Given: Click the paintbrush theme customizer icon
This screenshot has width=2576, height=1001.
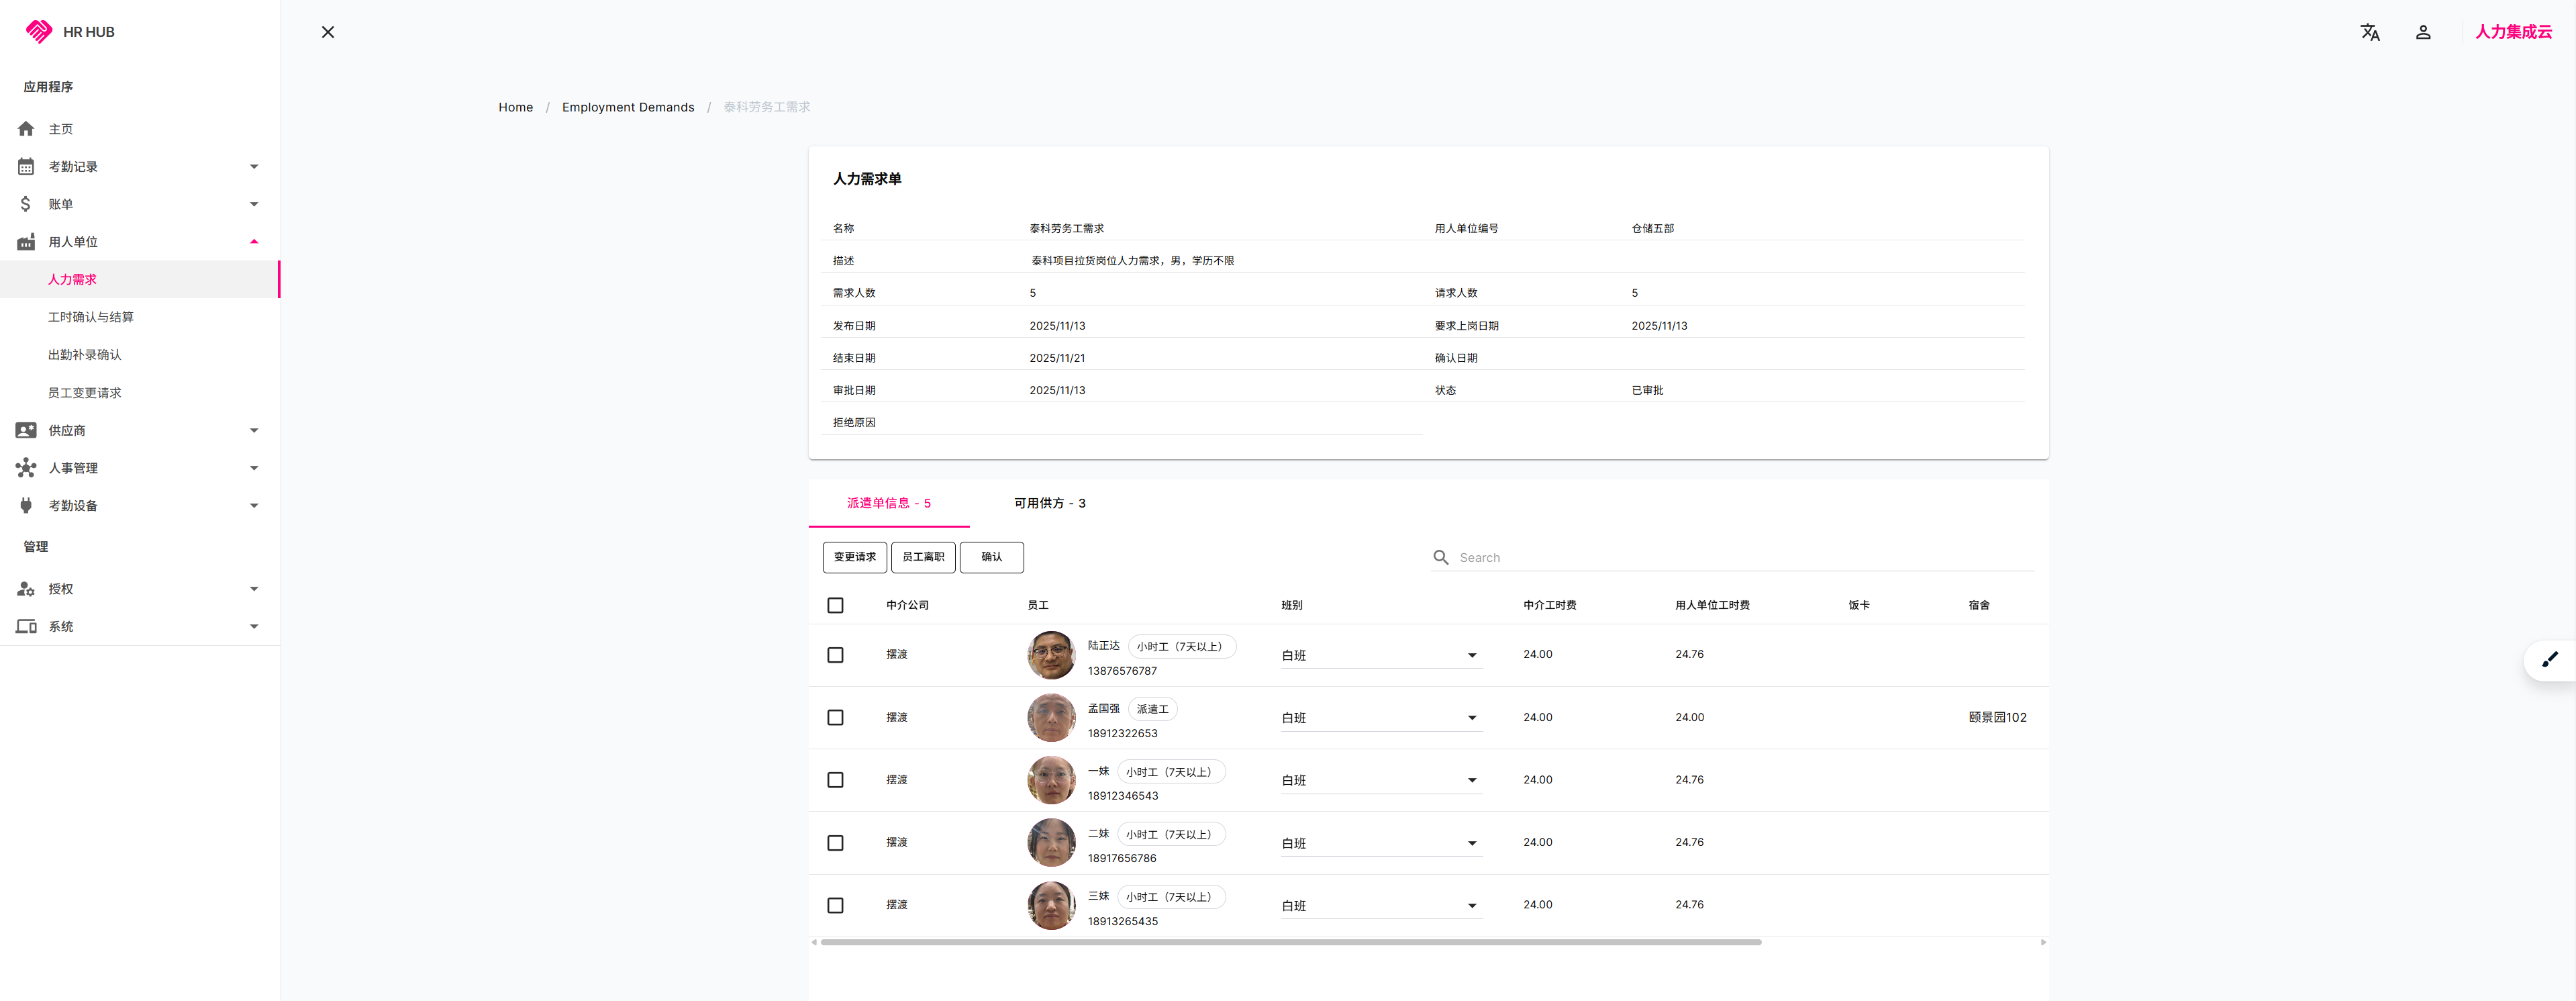Looking at the screenshot, I should [2549, 659].
